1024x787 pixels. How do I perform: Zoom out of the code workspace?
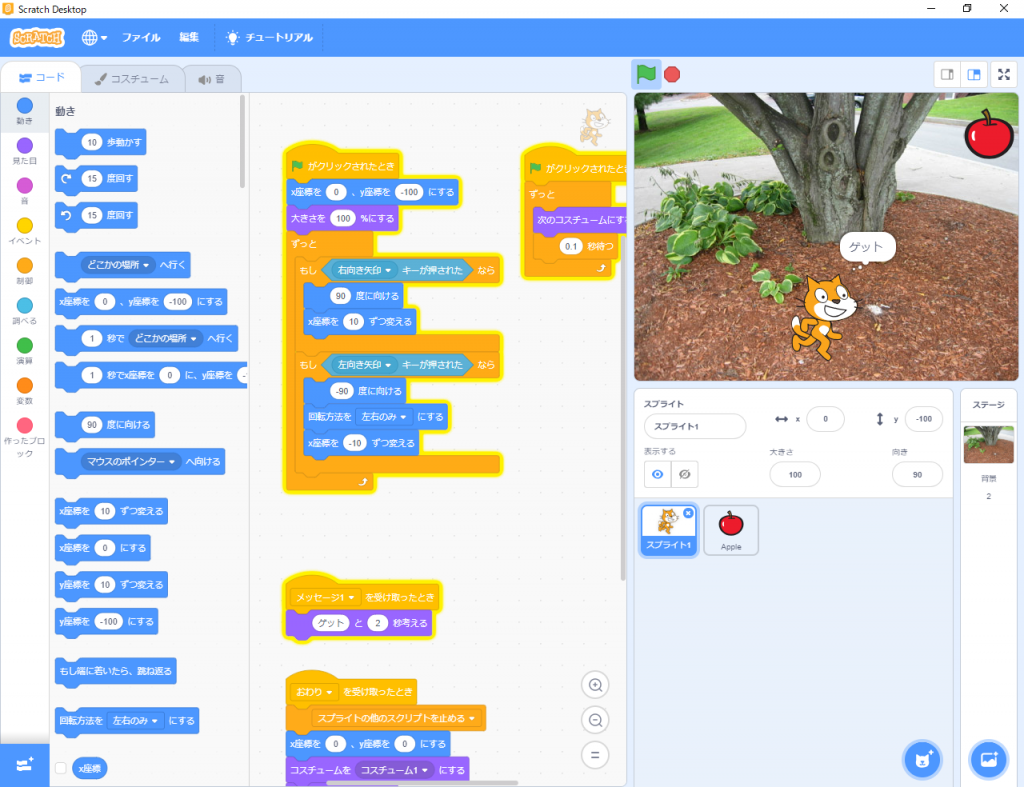tap(595, 720)
